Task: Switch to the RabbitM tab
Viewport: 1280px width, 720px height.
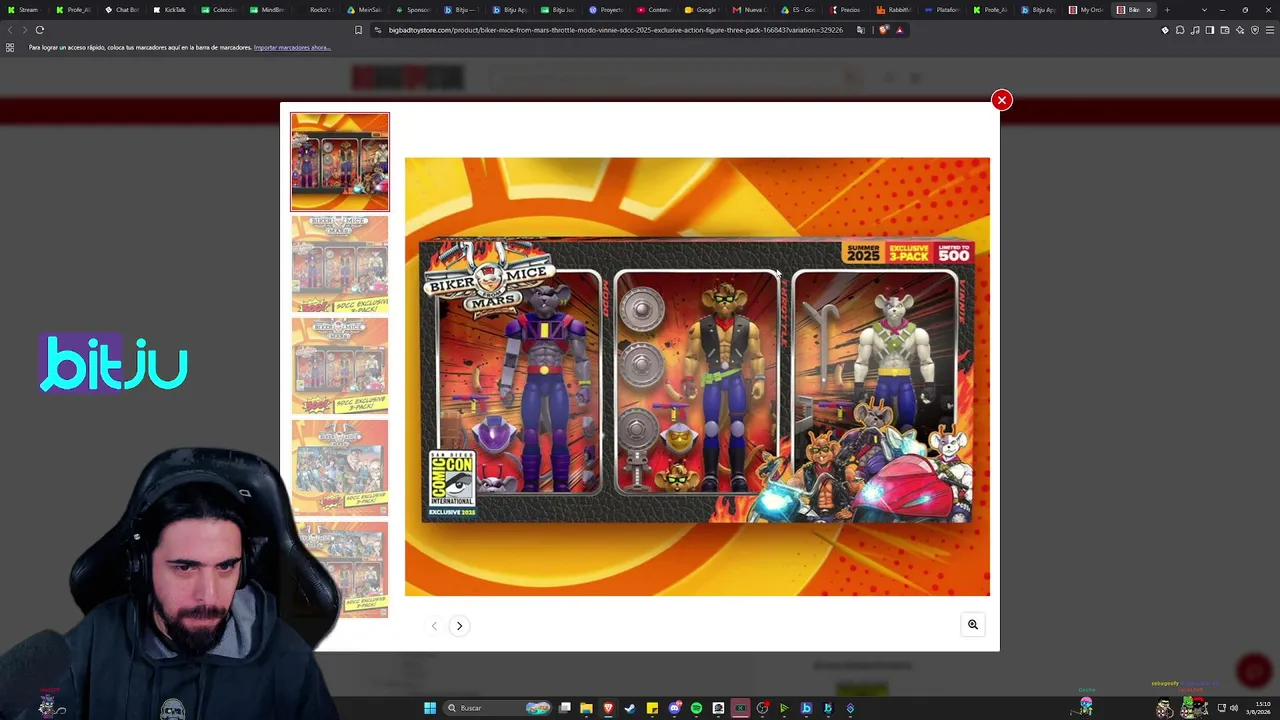Action: pos(895,10)
